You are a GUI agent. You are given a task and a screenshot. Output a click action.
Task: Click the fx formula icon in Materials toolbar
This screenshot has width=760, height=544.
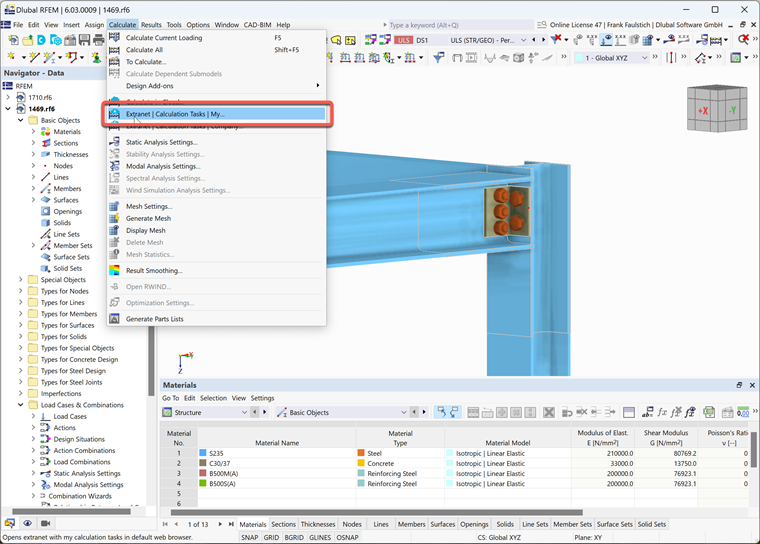point(662,413)
